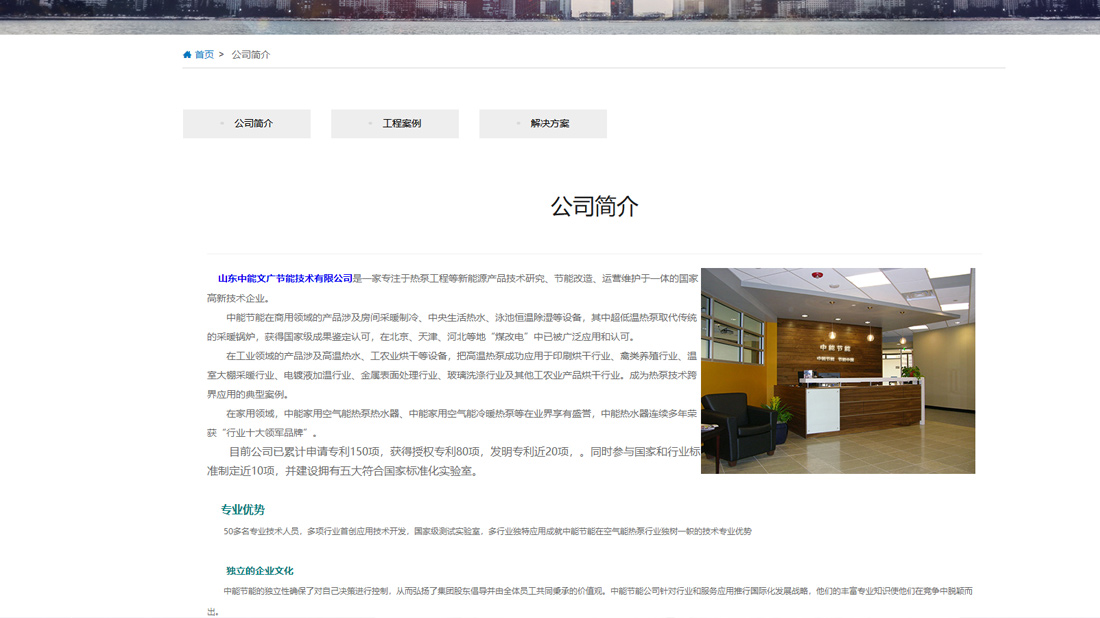Click the 专业优势 section heading

[243, 510]
